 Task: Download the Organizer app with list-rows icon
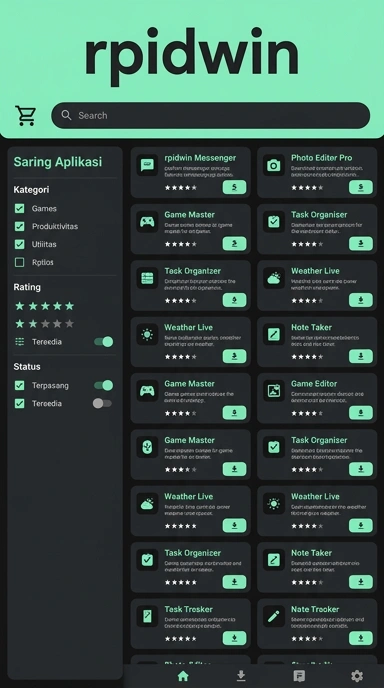[x=234, y=300]
